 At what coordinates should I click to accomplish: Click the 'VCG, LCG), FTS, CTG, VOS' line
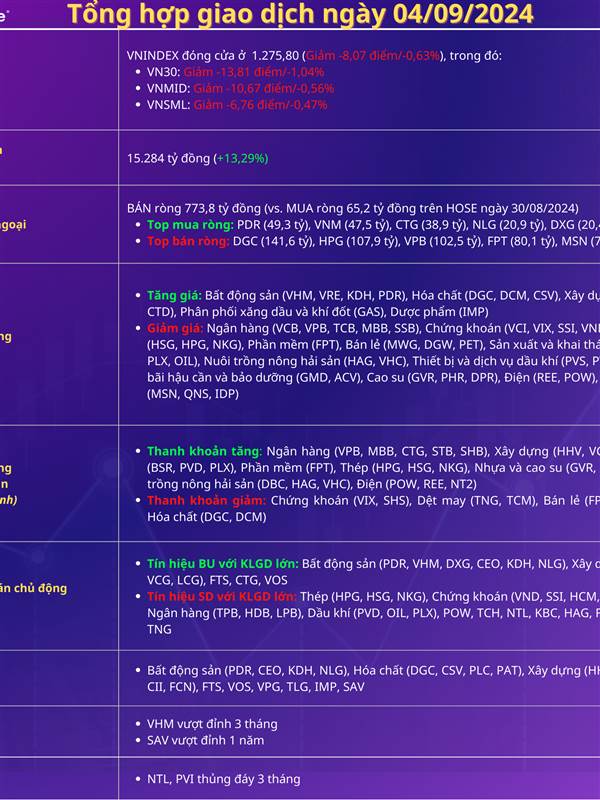coord(217,580)
